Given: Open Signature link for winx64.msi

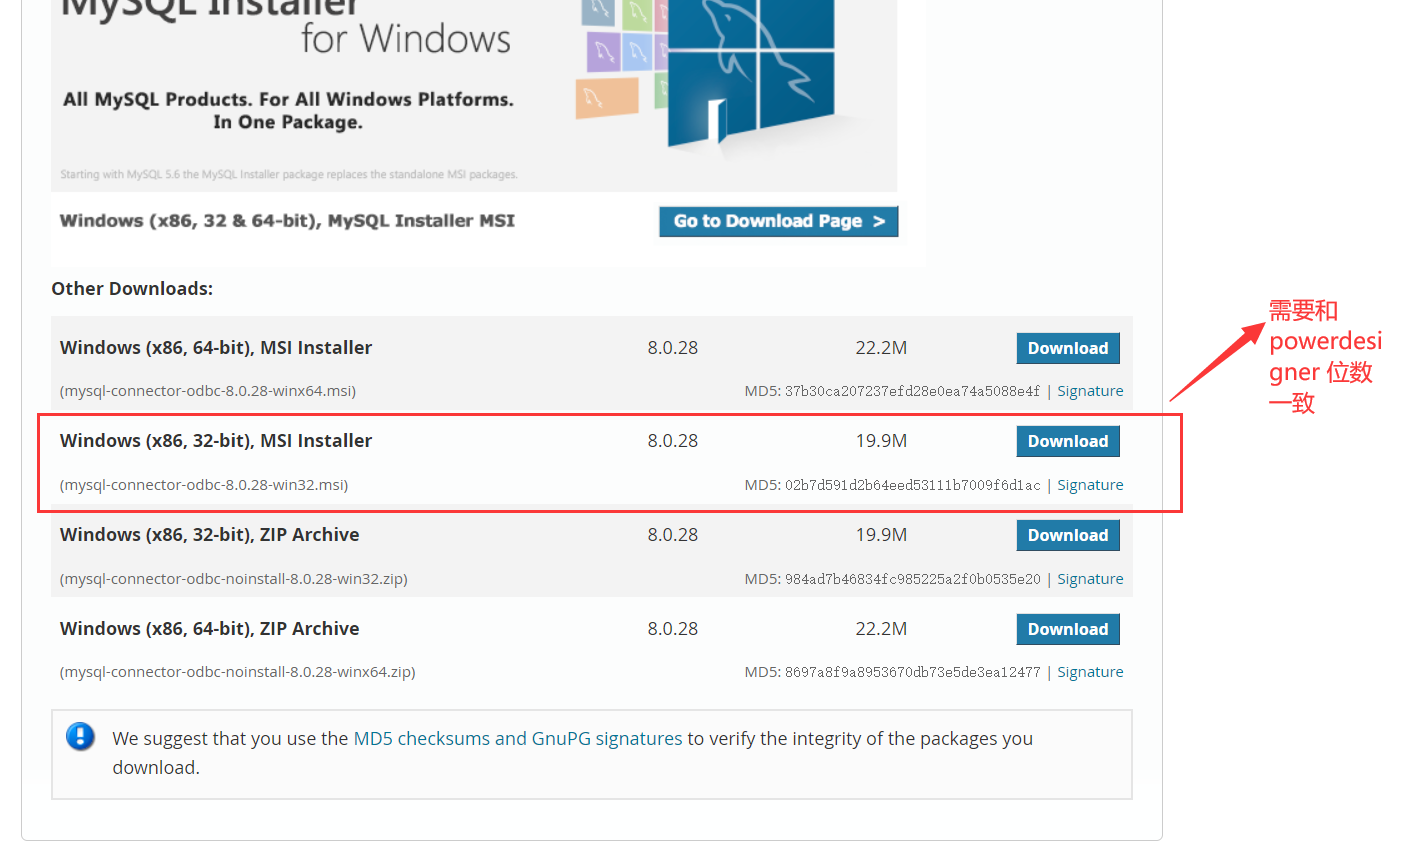Looking at the screenshot, I should (x=1090, y=391).
